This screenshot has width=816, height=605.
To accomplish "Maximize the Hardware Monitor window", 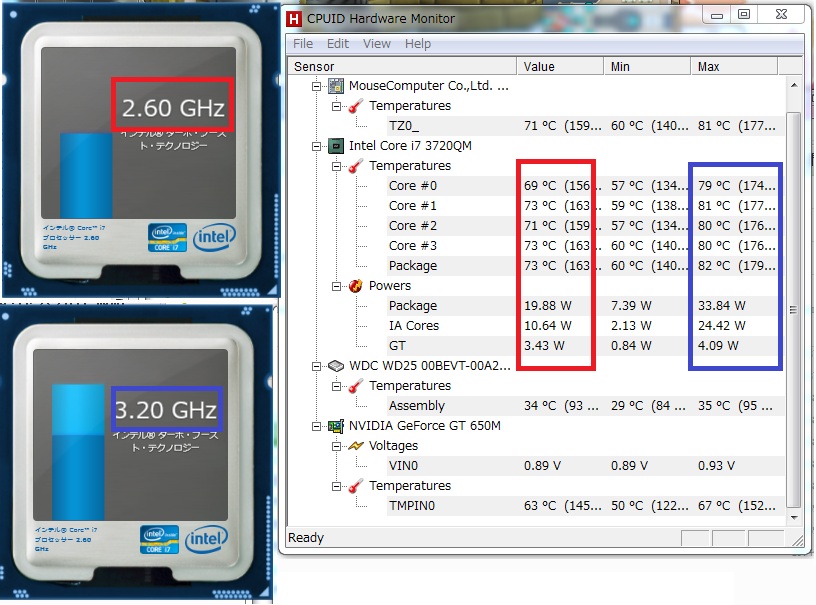I will click(744, 15).
